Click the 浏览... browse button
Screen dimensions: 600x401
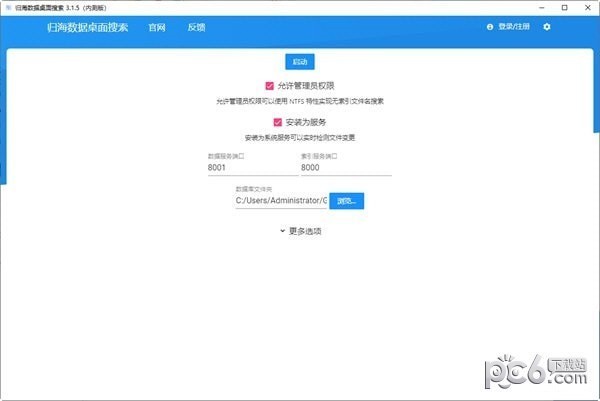(347, 200)
